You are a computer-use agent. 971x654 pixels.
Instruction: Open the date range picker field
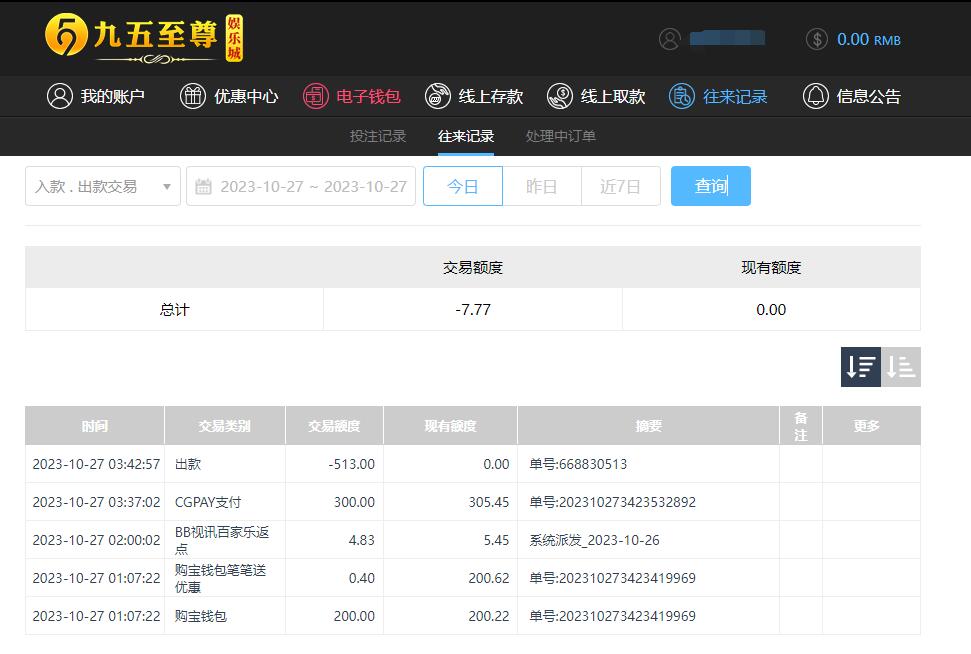(312, 186)
